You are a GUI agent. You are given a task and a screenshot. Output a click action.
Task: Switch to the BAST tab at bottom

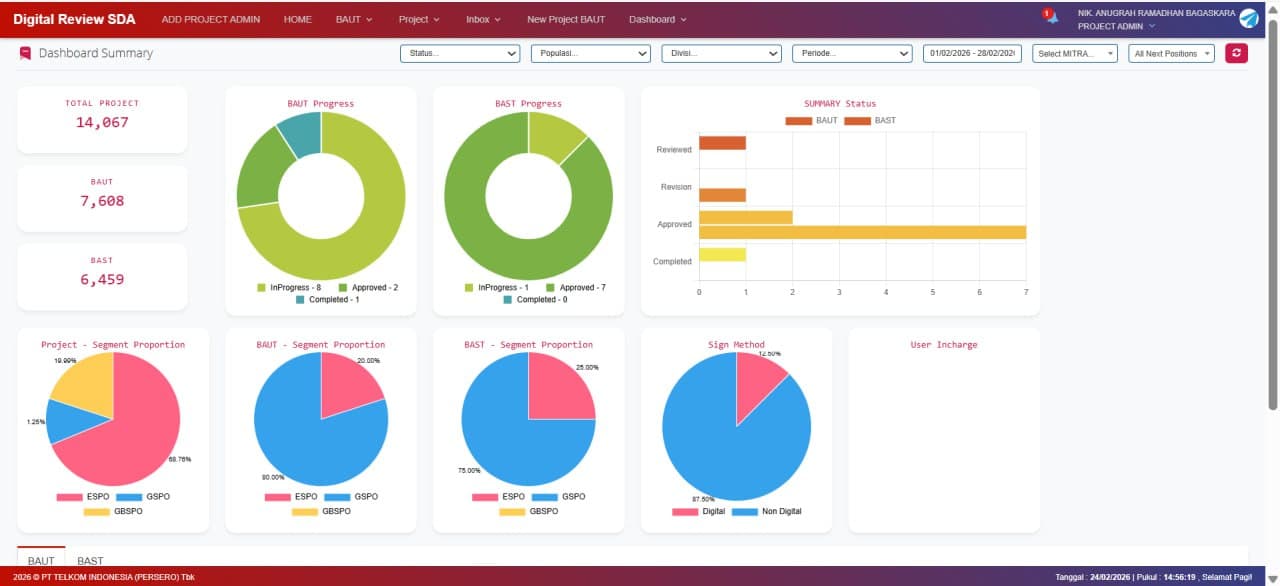pos(90,561)
